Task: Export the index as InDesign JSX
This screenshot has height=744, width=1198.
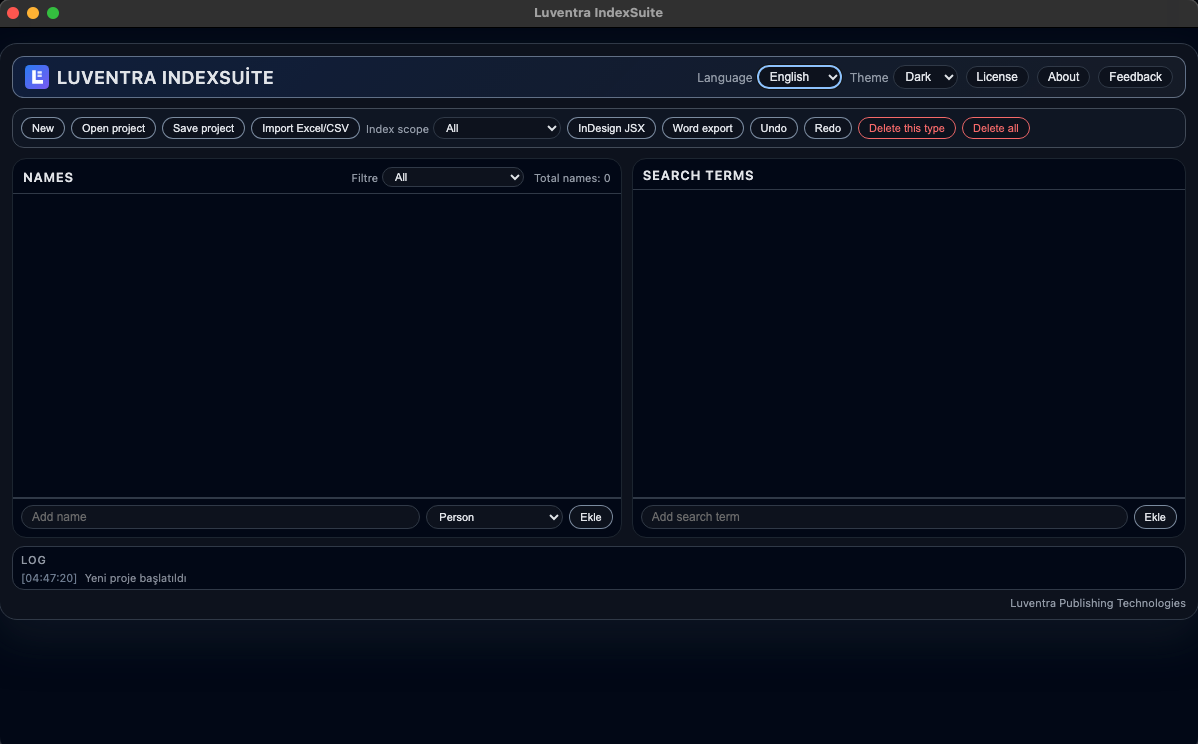Action: pos(611,128)
